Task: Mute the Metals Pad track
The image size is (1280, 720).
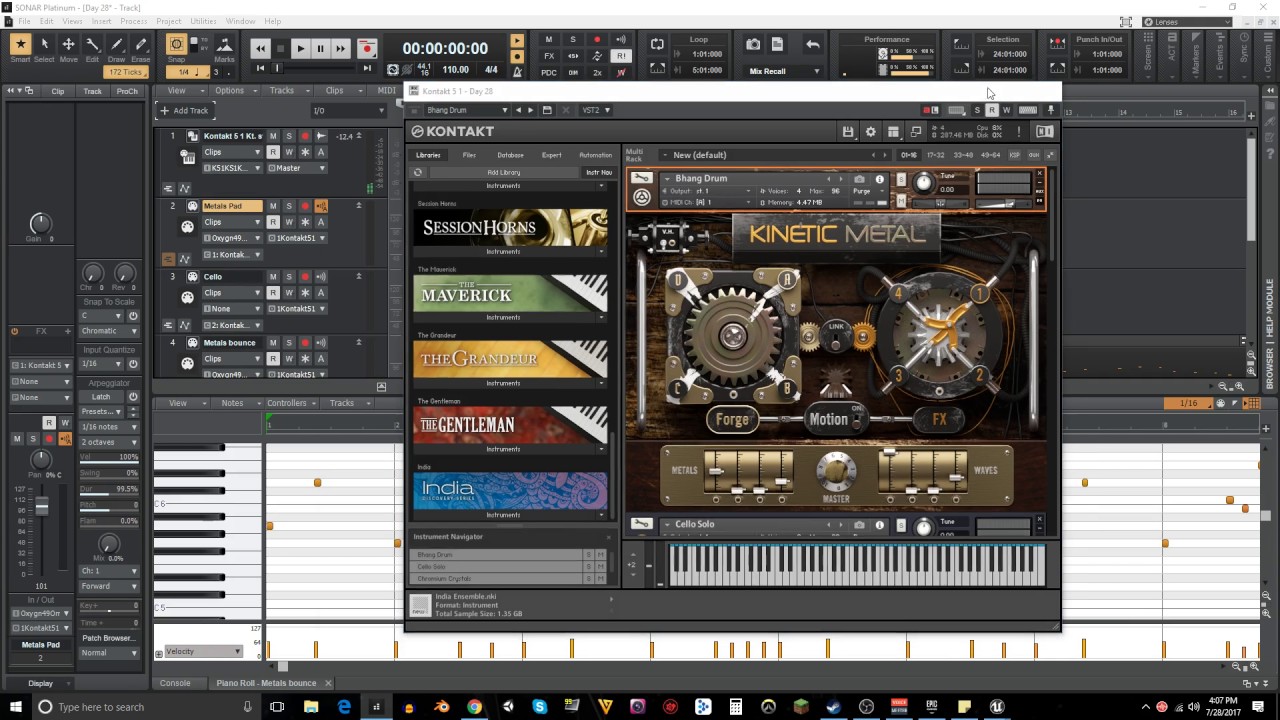Action: point(273,206)
